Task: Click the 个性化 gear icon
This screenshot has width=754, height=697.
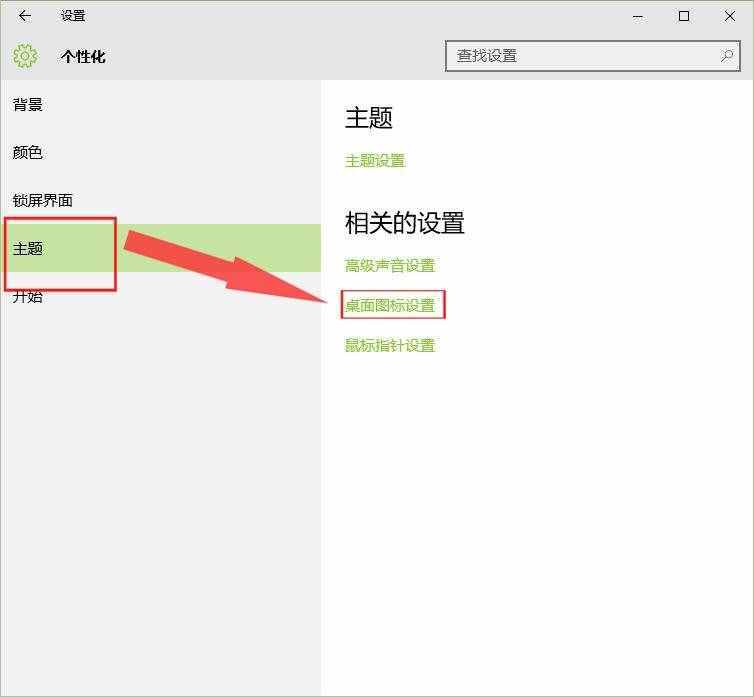Action: pos(25,56)
